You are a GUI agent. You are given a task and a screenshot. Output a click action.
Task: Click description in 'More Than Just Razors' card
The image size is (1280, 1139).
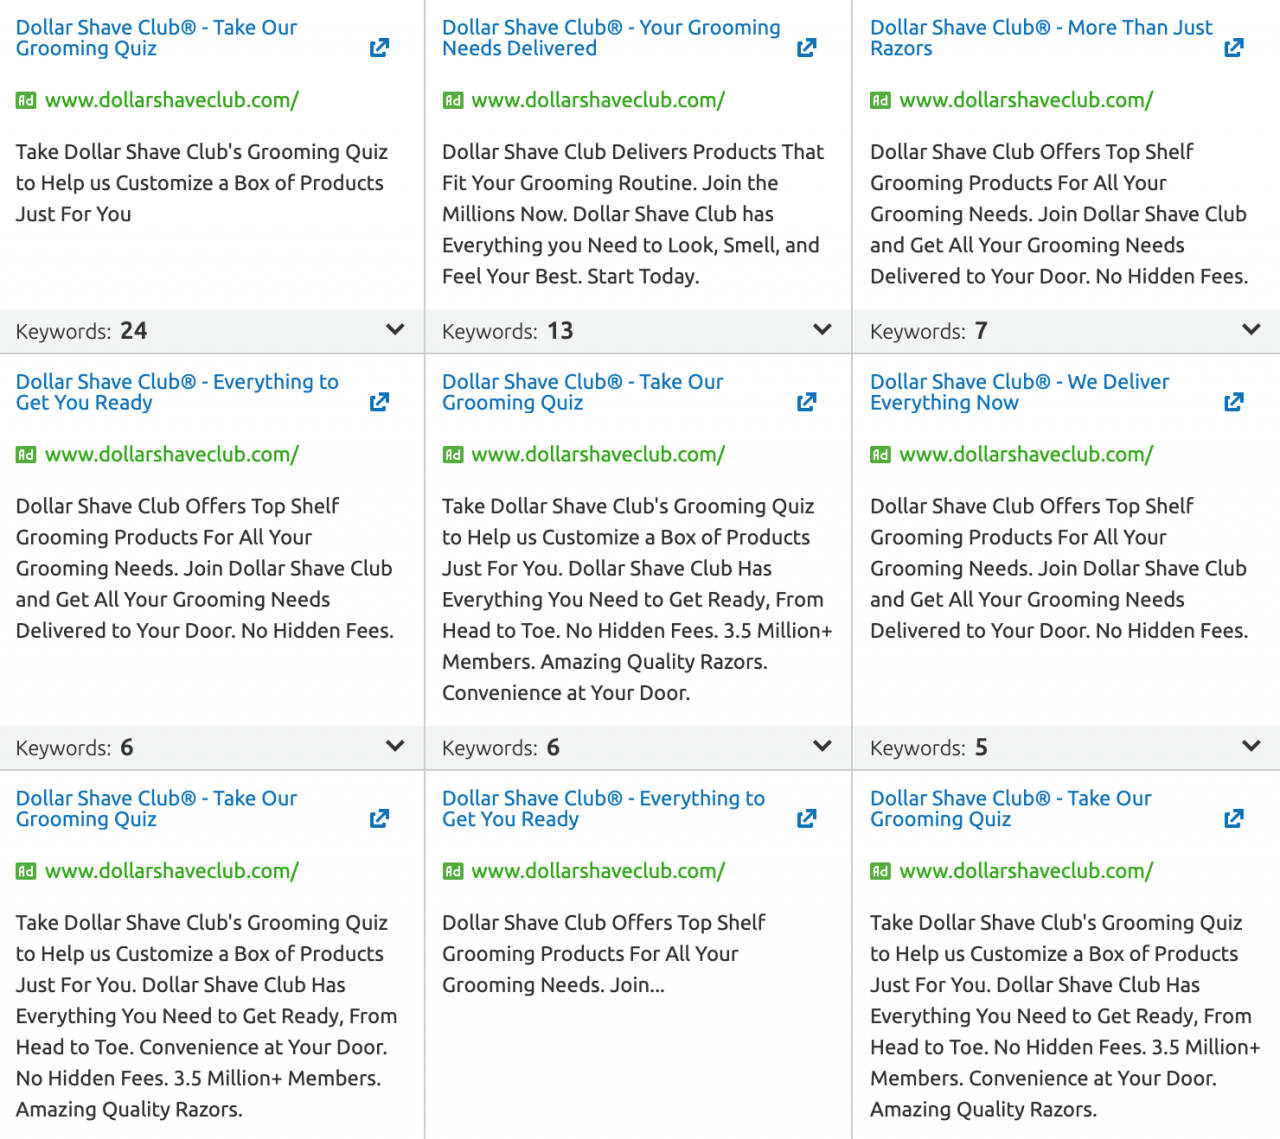click(x=1059, y=214)
